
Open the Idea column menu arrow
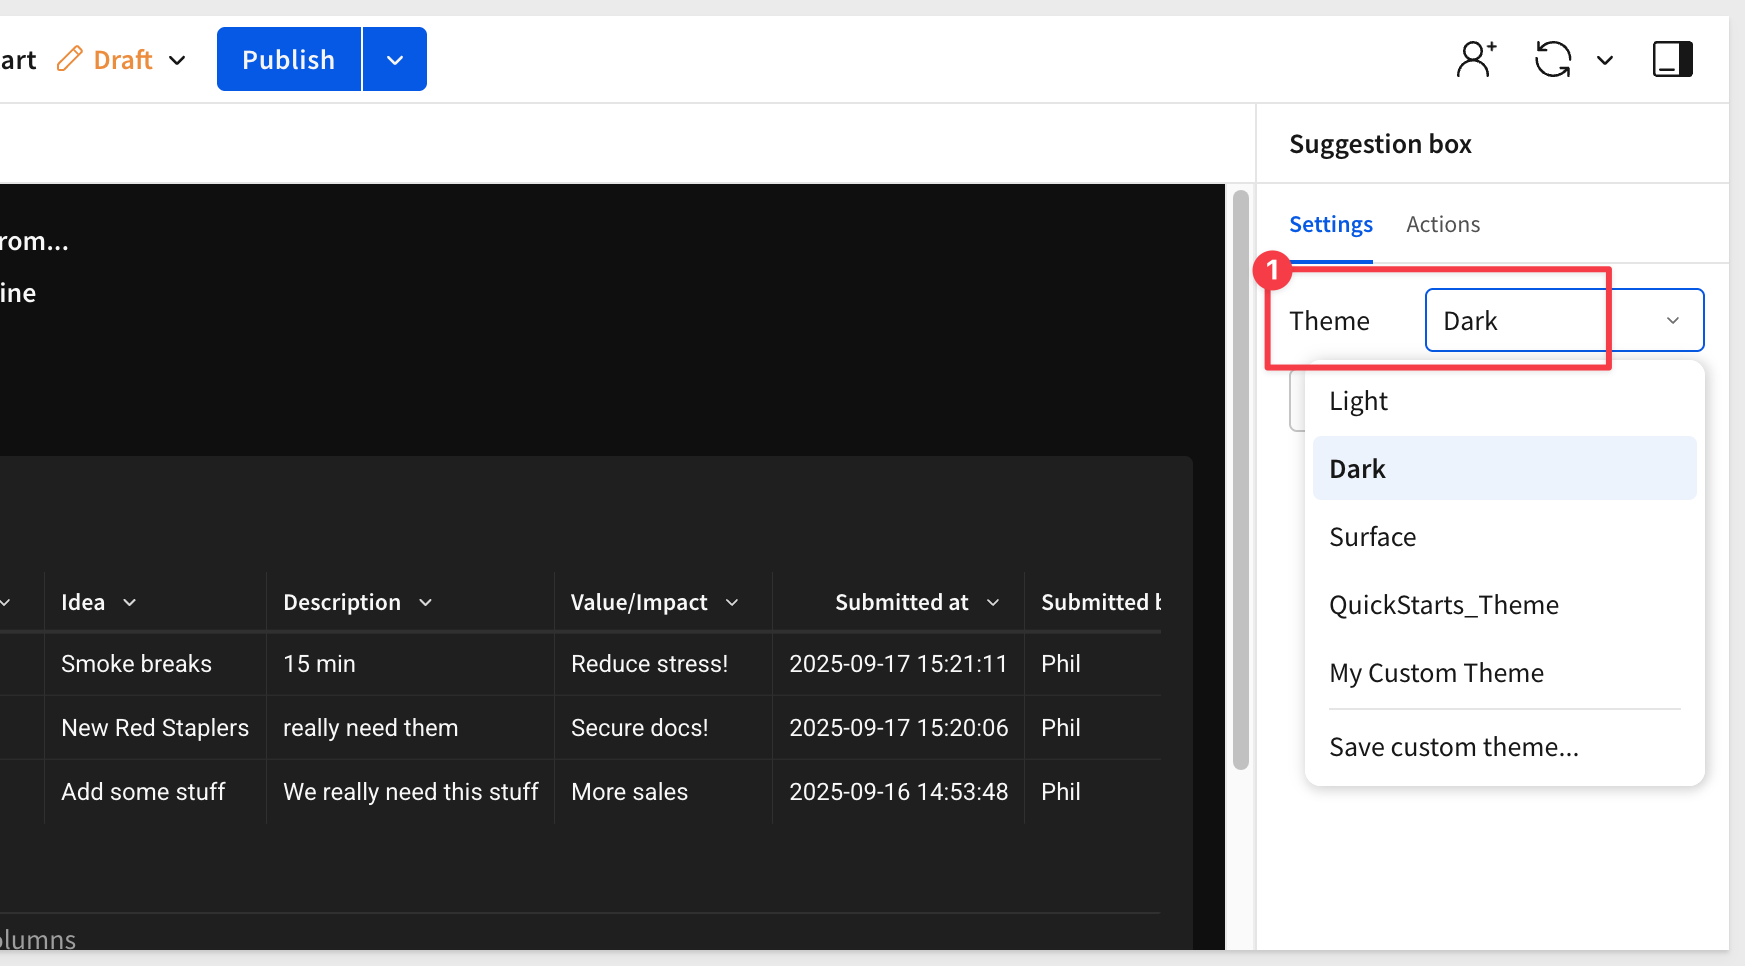[x=129, y=603]
